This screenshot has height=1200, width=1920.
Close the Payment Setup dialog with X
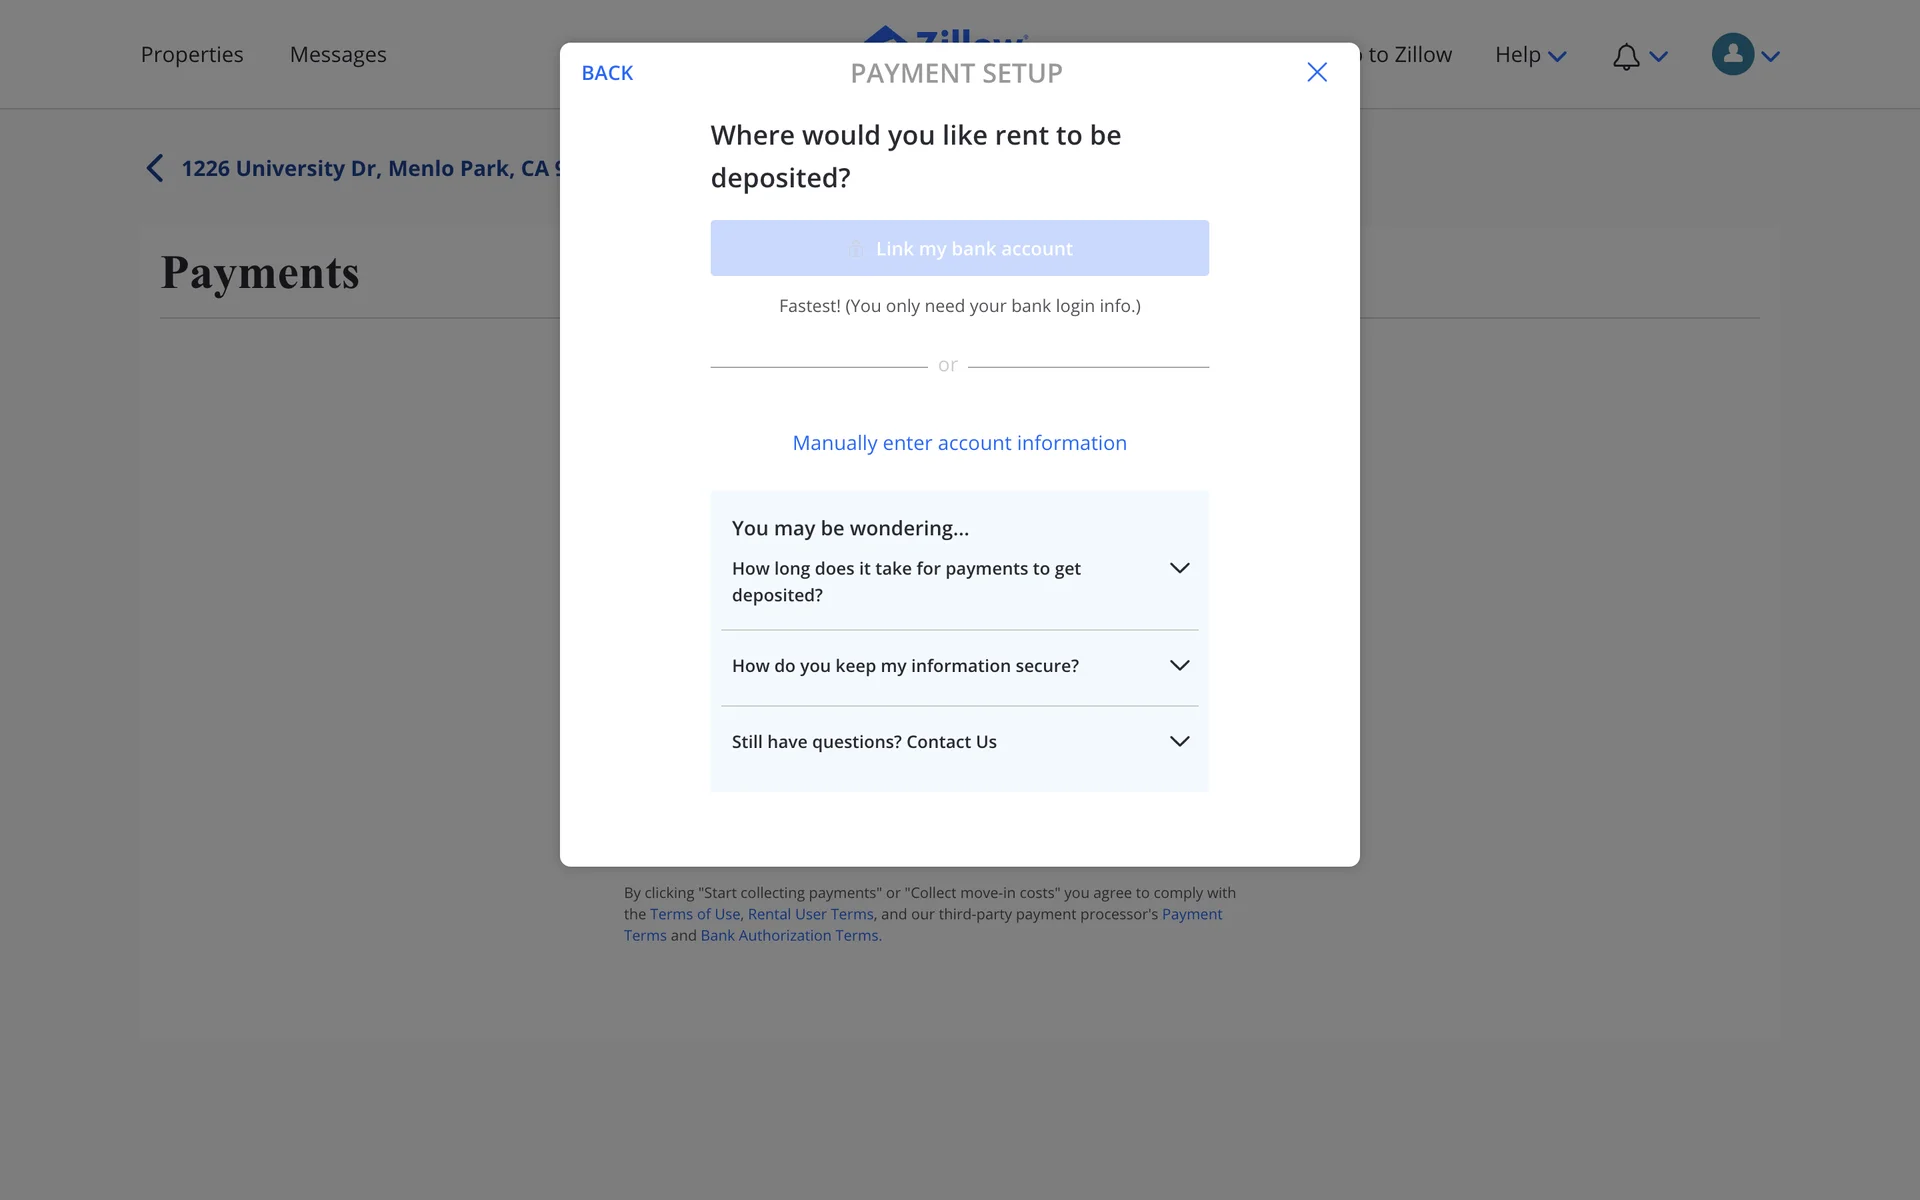point(1317,72)
